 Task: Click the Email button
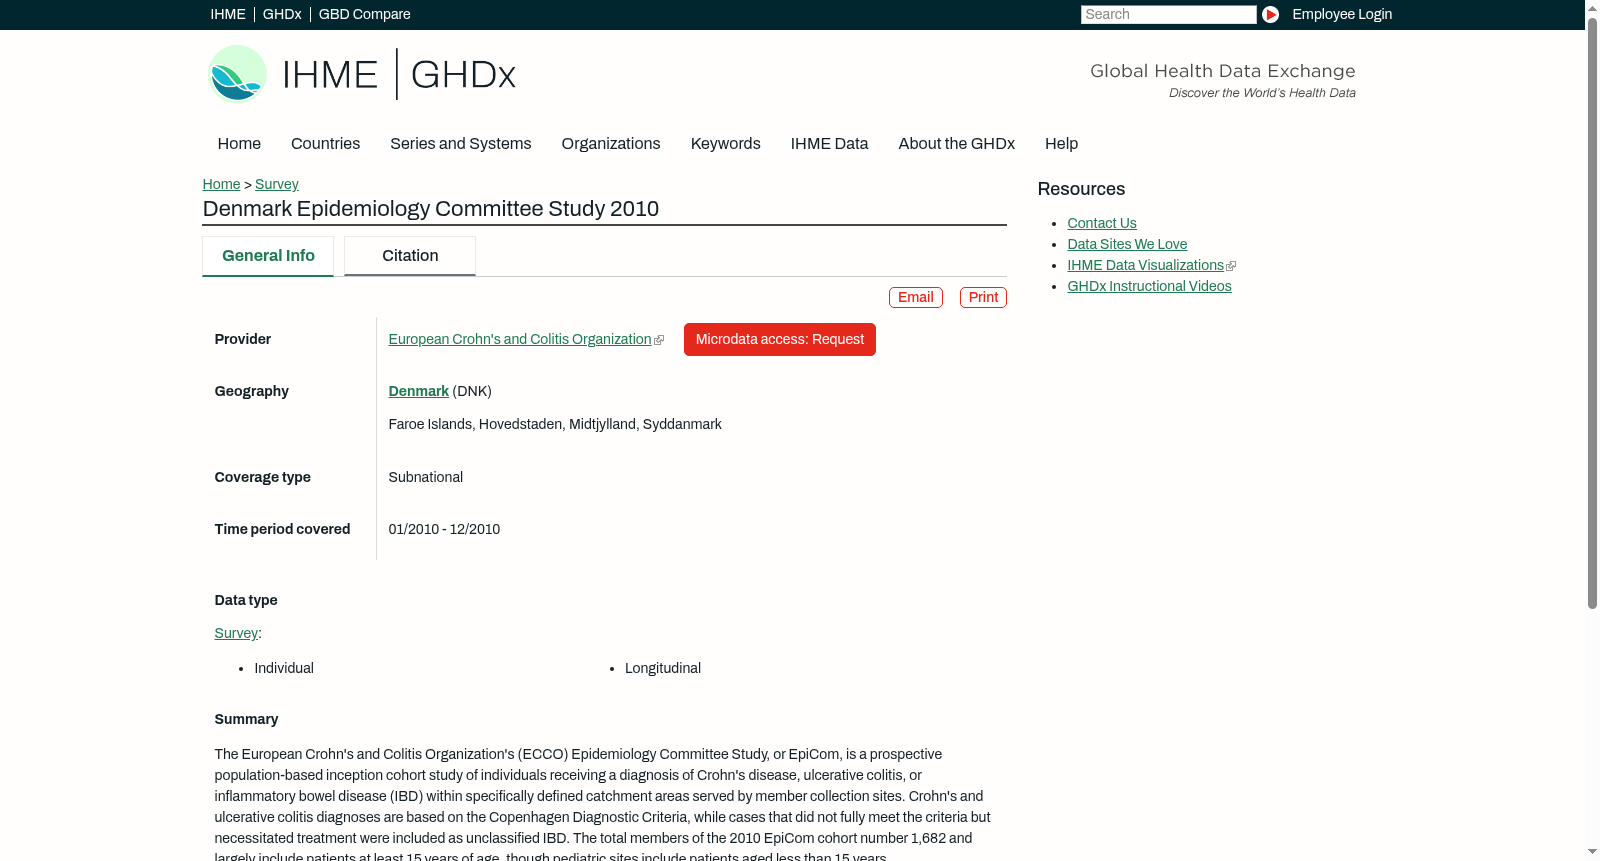(916, 297)
